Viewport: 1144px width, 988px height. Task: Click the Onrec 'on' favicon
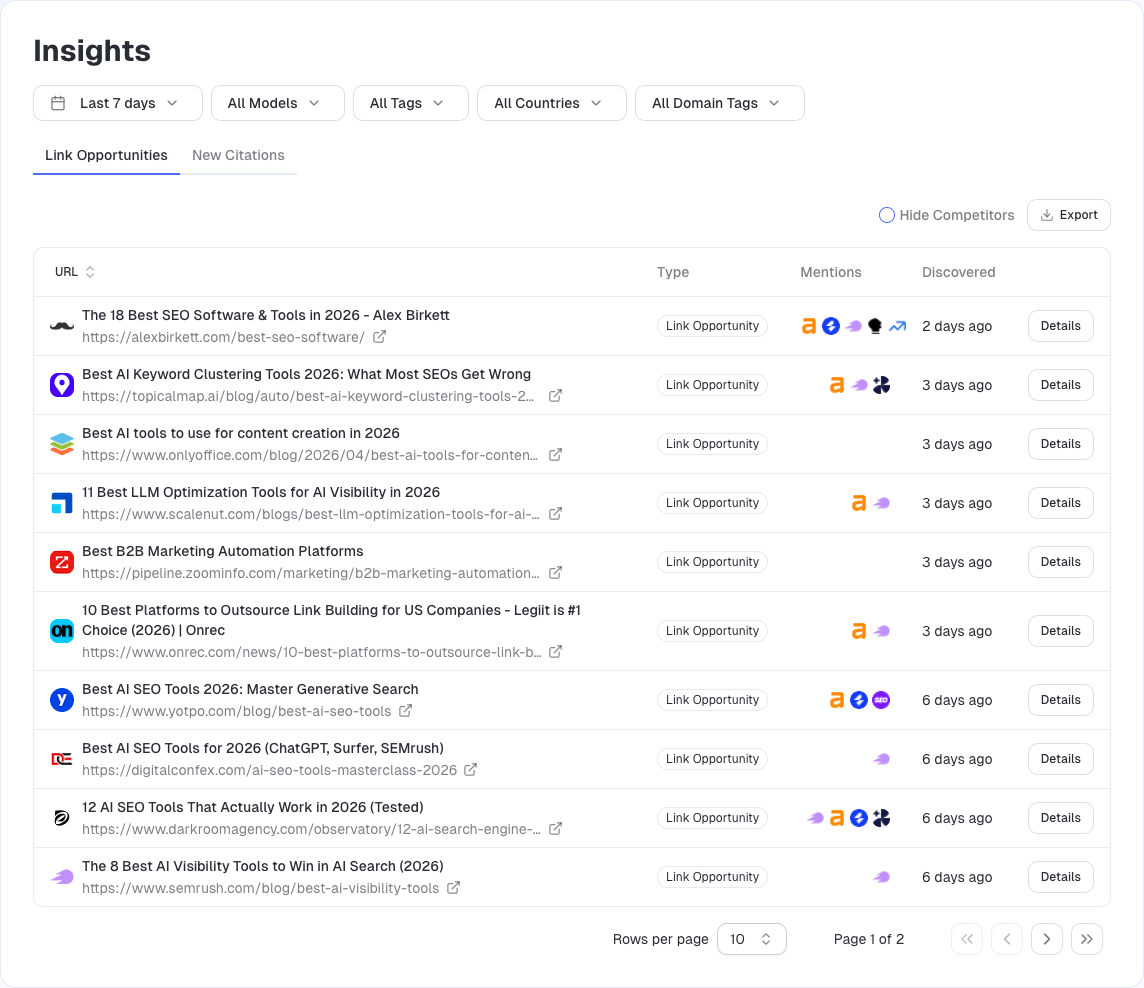(62, 630)
